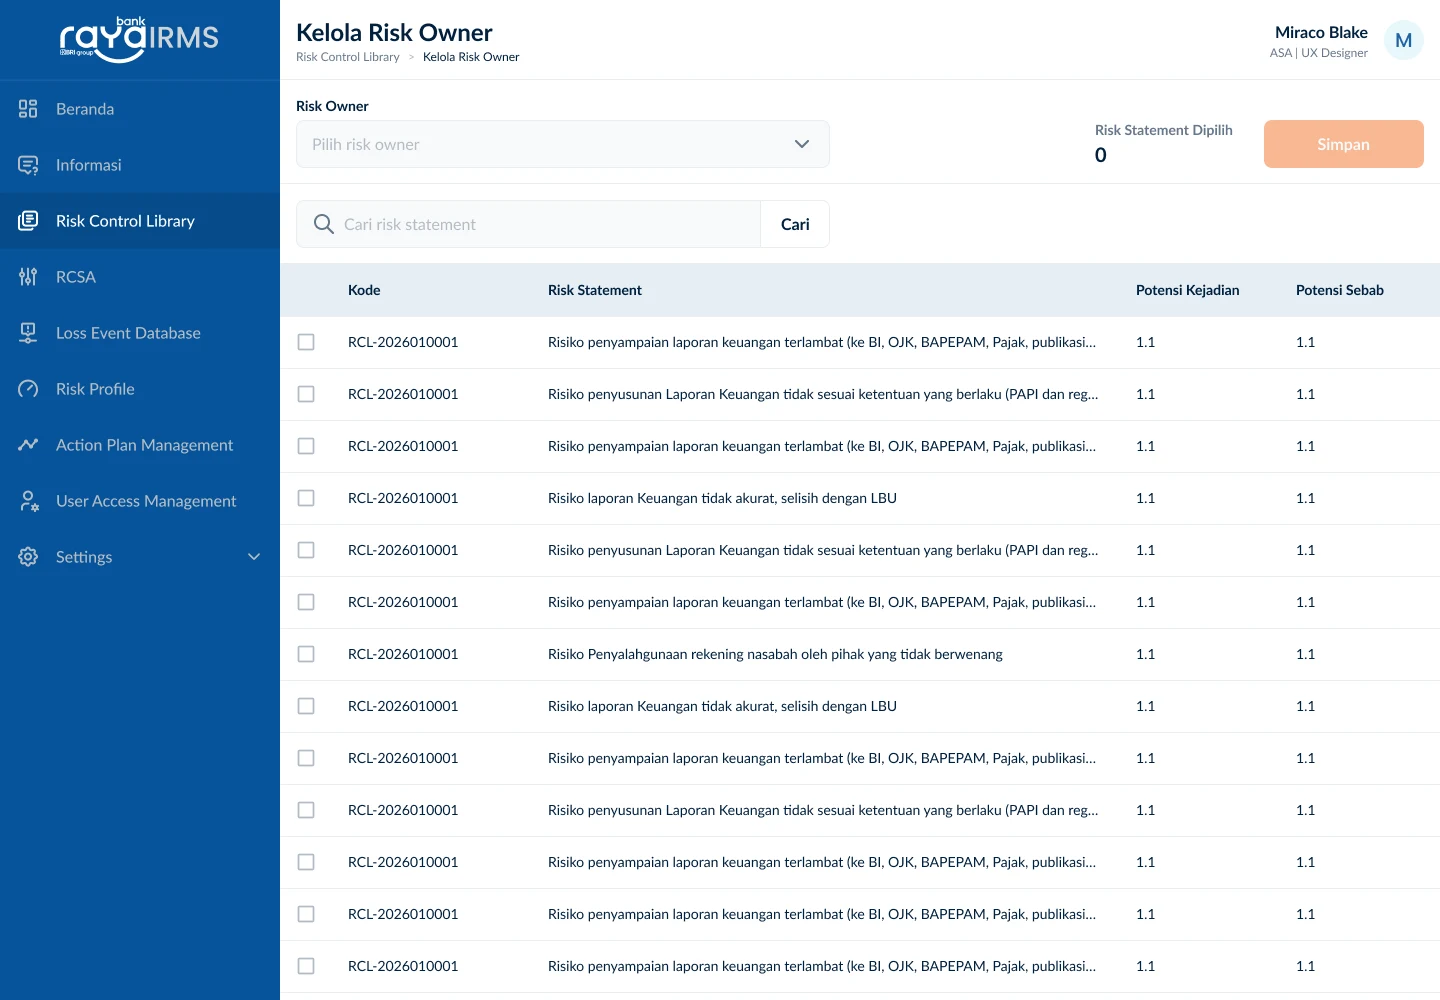This screenshot has height=1000, width=1440.
Task: Click the Action Plan Management chart icon
Action: pyautogui.click(x=28, y=445)
